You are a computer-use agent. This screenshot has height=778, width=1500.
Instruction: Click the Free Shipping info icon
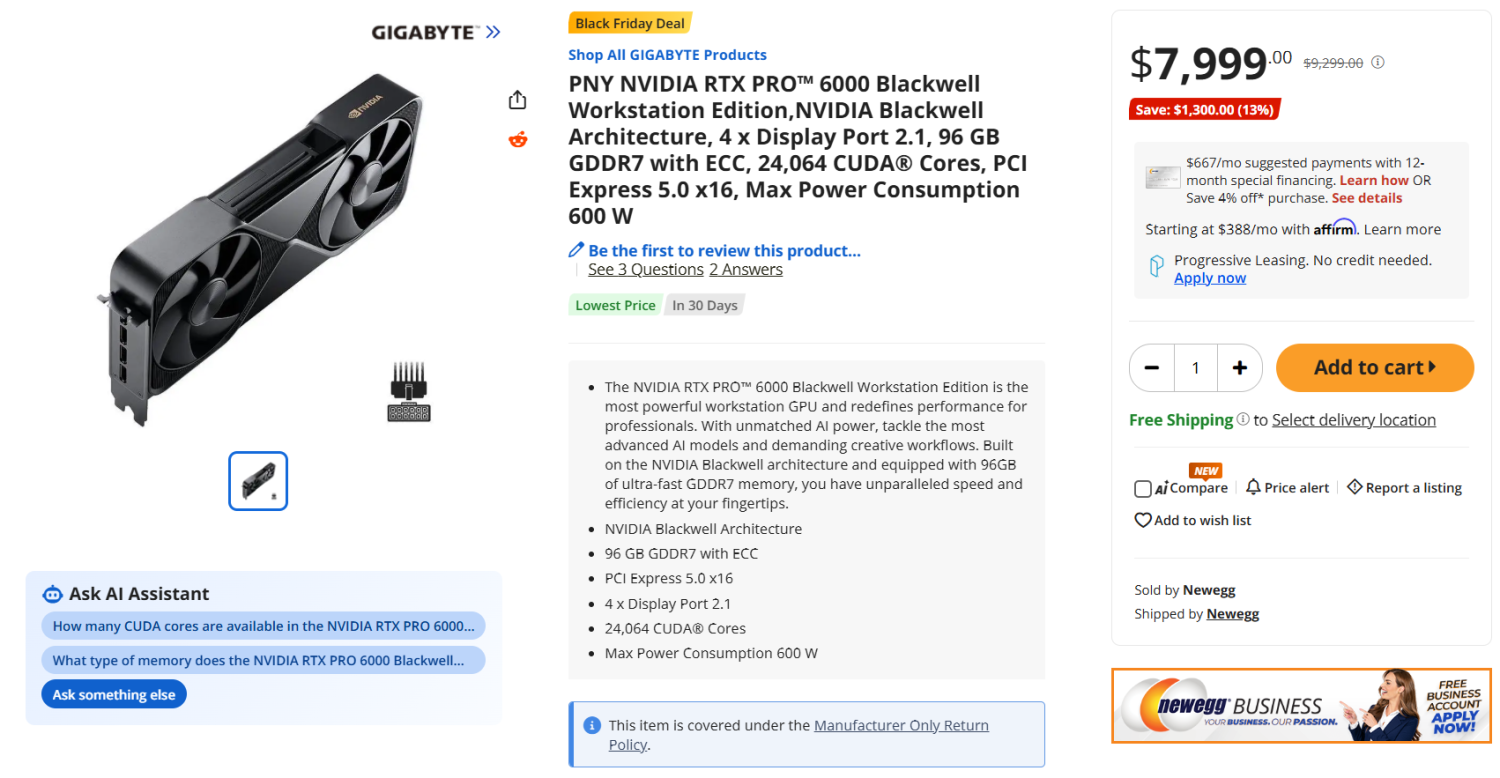(x=1242, y=420)
